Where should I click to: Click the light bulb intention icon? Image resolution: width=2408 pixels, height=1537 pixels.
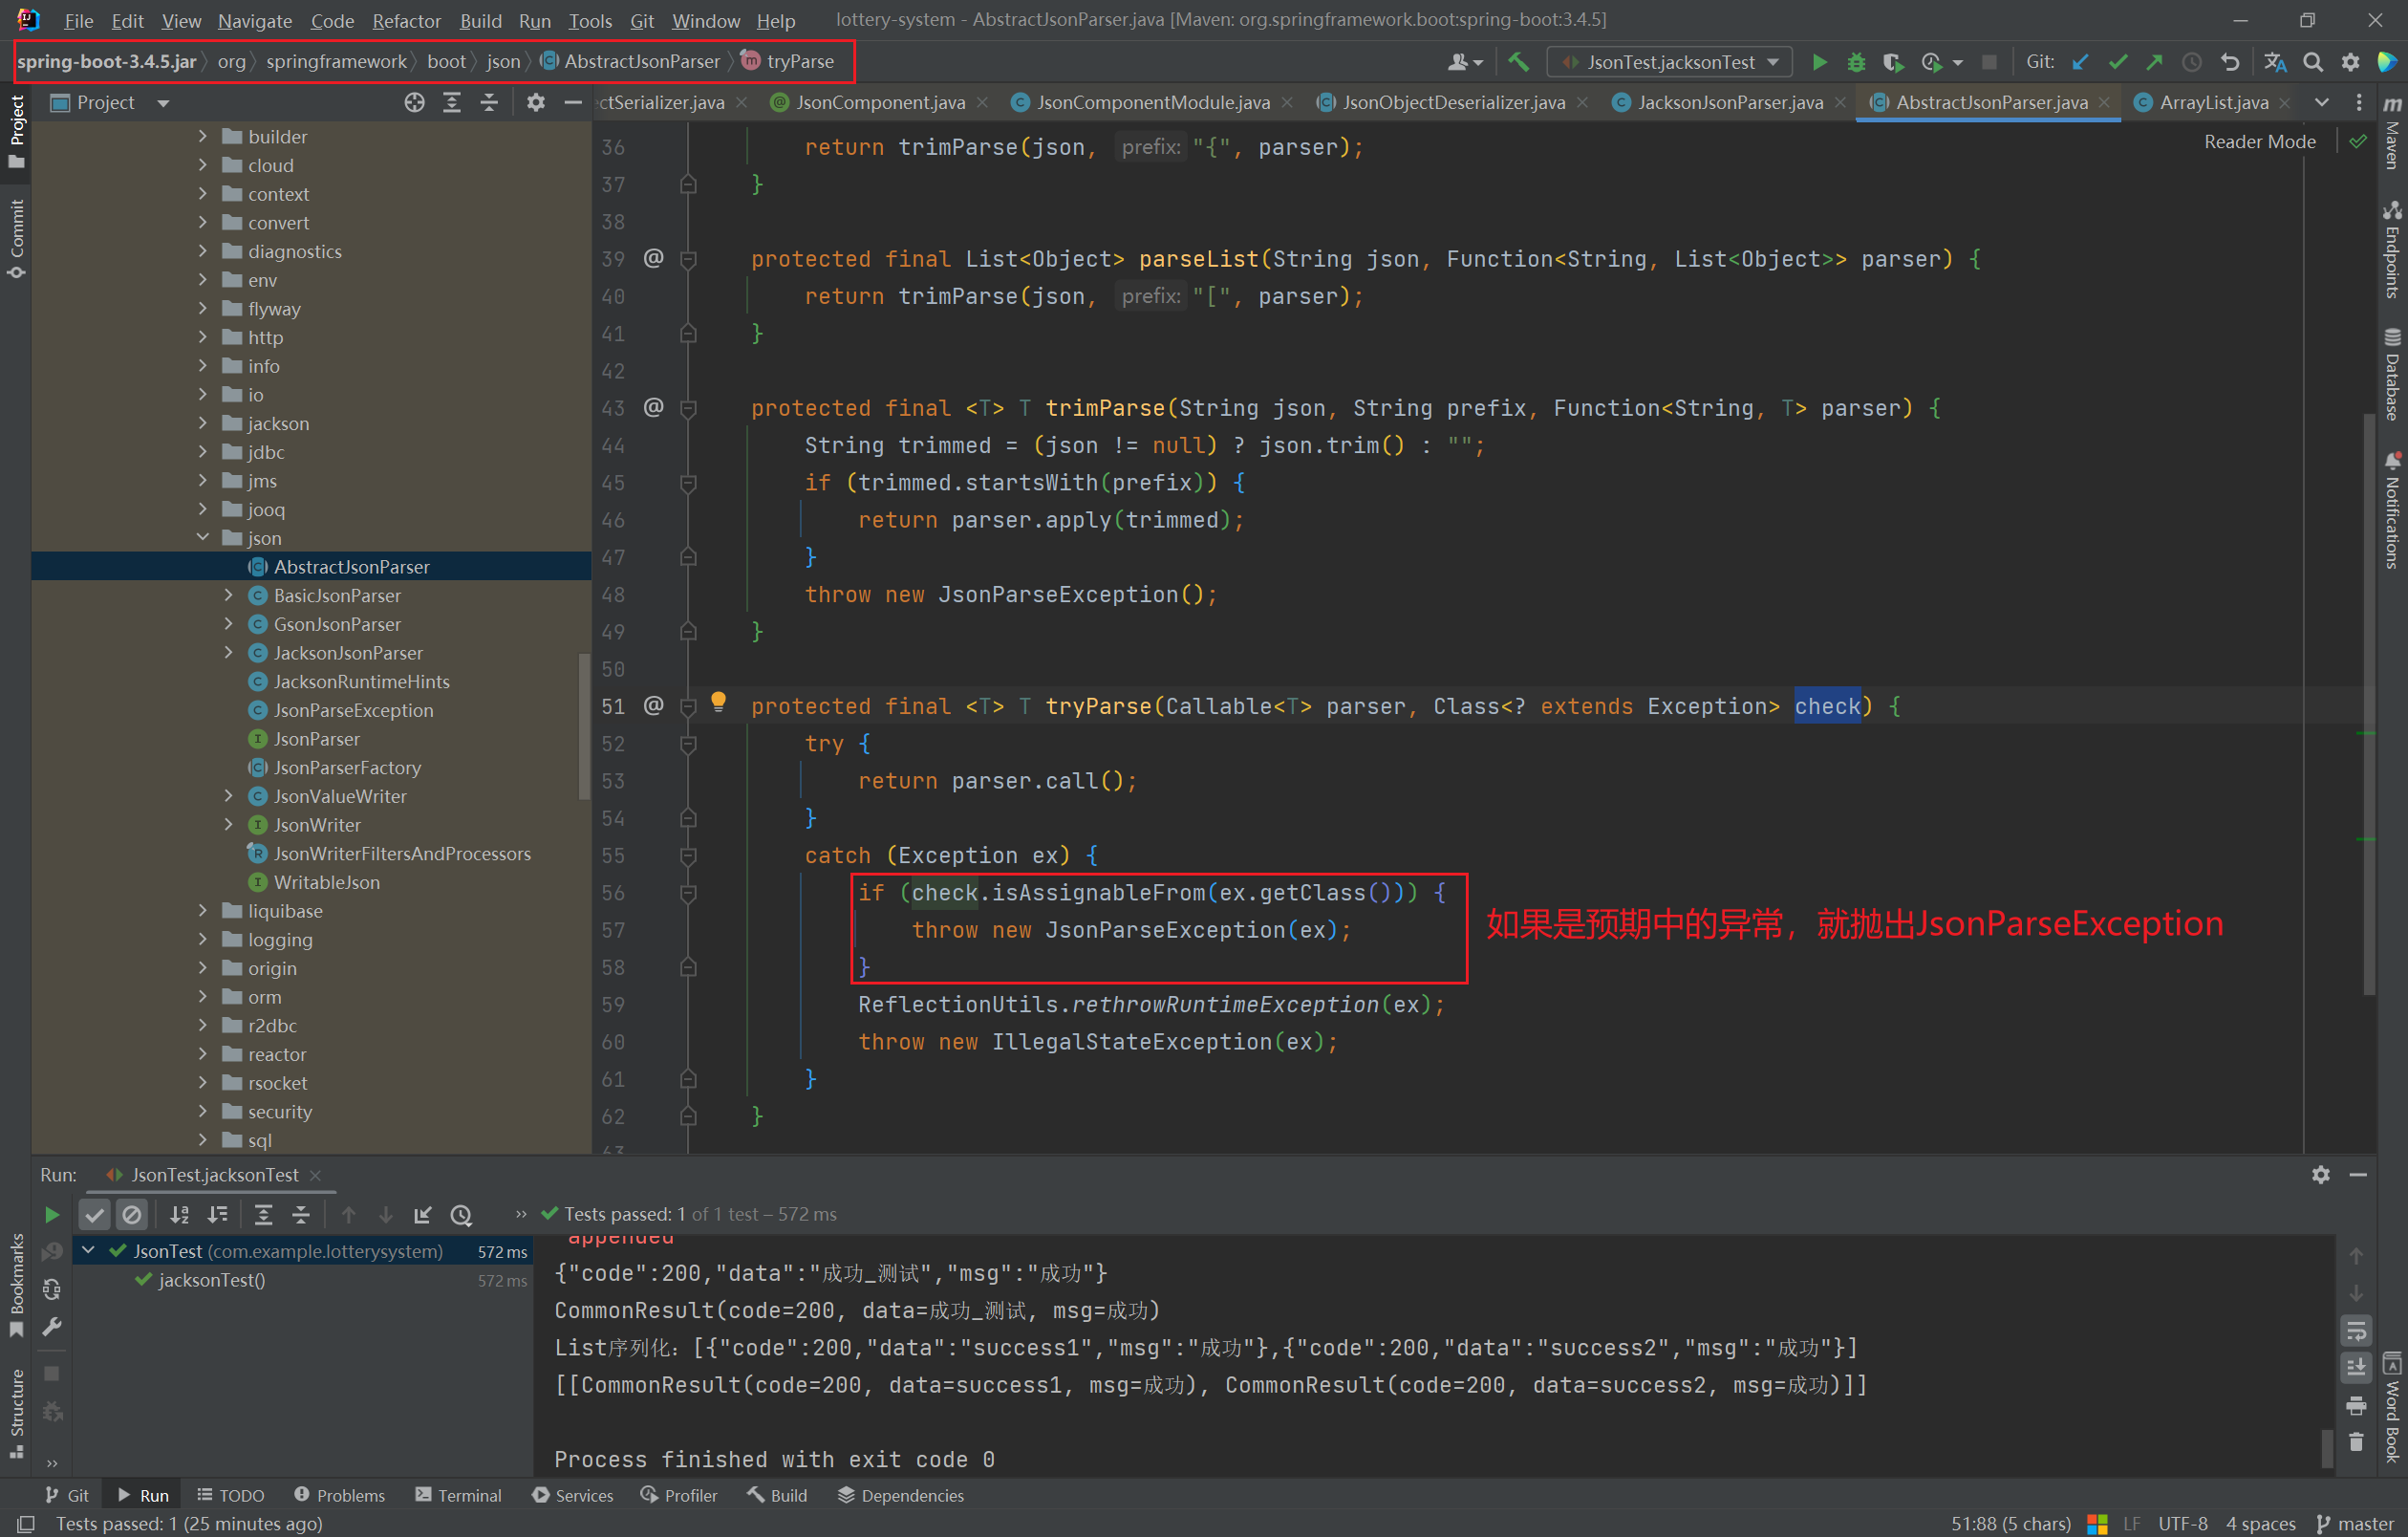tap(718, 701)
